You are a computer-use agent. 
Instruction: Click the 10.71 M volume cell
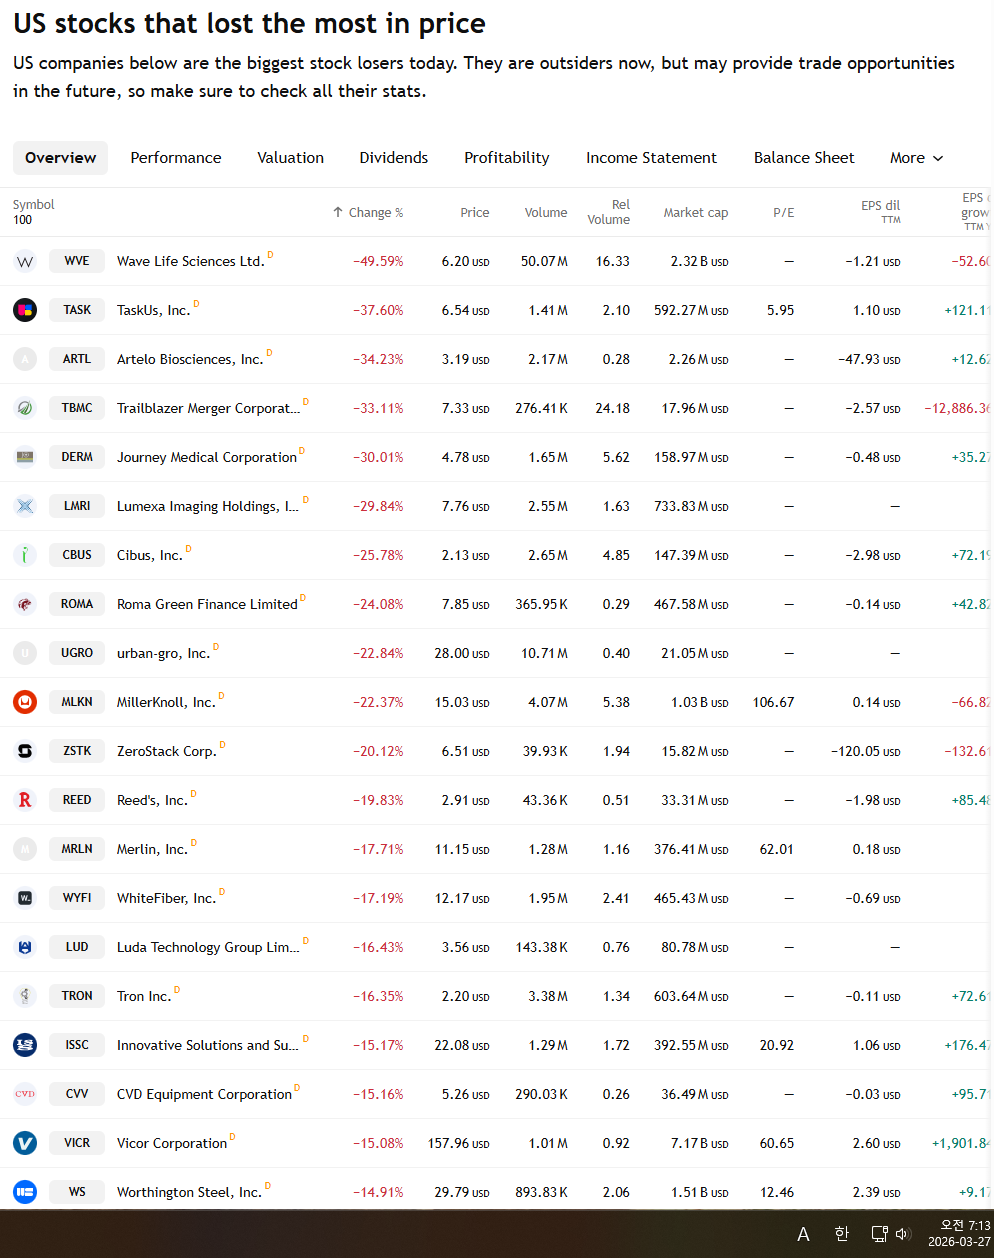tap(544, 653)
